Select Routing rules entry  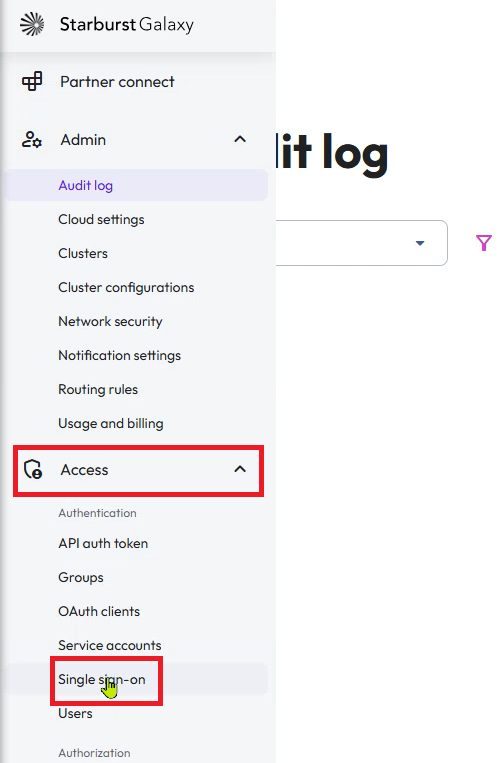(x=98, y=390)
